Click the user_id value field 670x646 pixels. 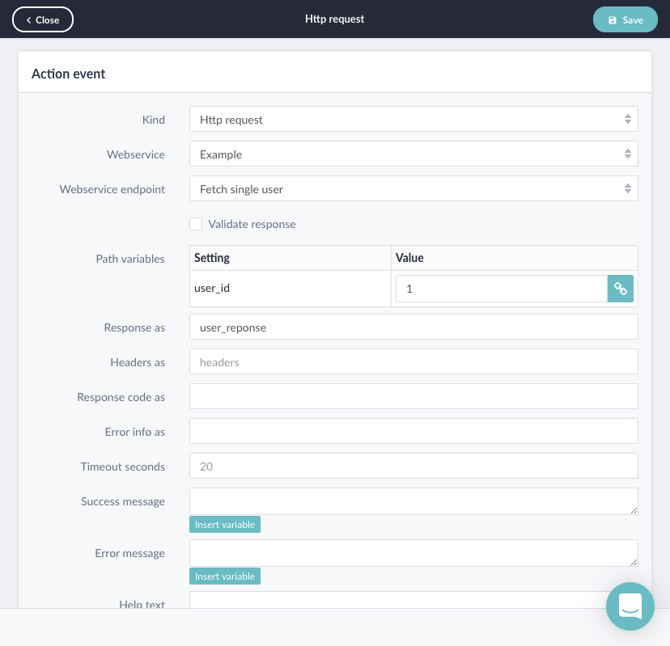click(501, 289)
